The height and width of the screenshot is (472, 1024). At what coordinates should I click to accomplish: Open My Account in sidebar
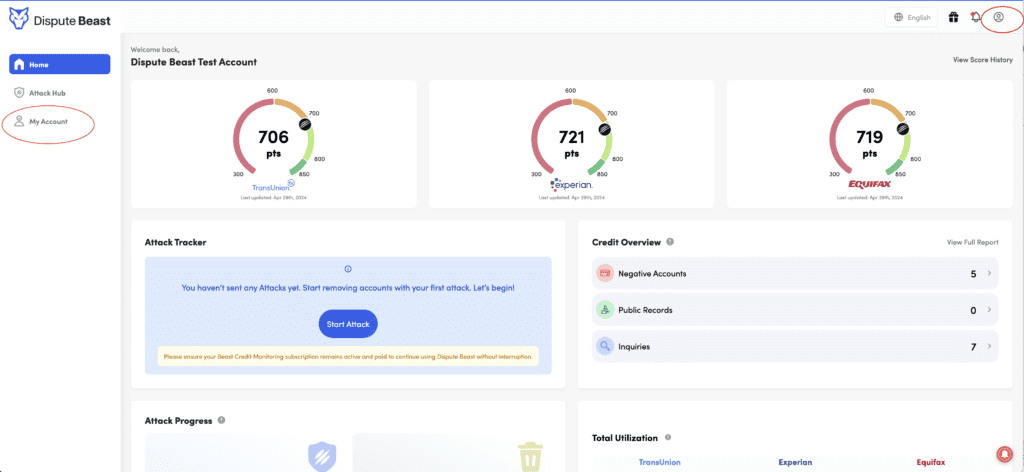pos(48,121)
